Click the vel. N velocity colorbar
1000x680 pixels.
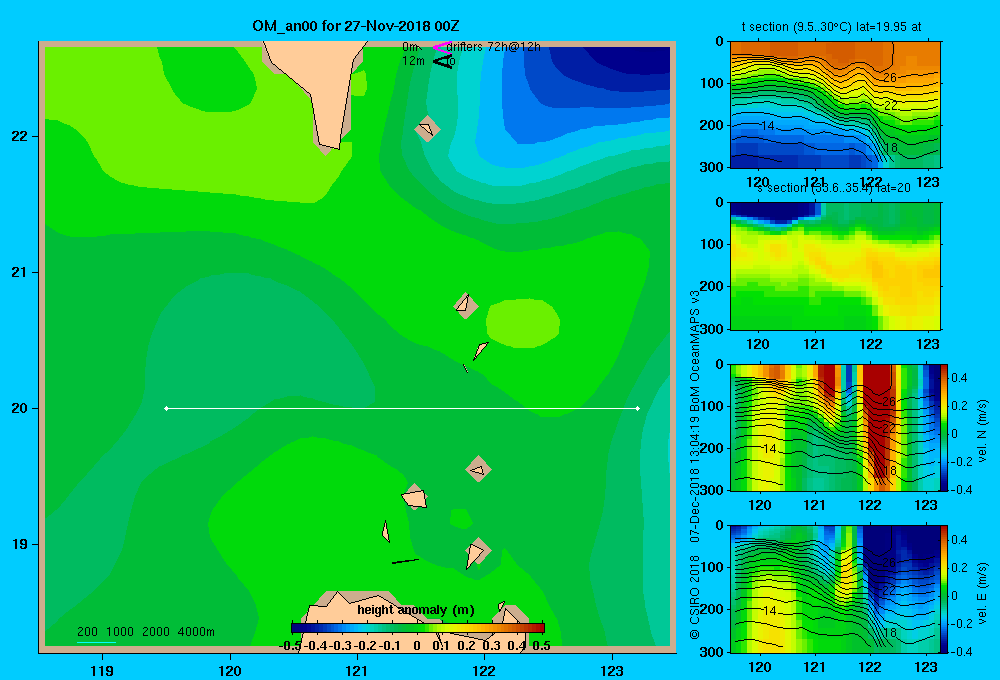945,427
